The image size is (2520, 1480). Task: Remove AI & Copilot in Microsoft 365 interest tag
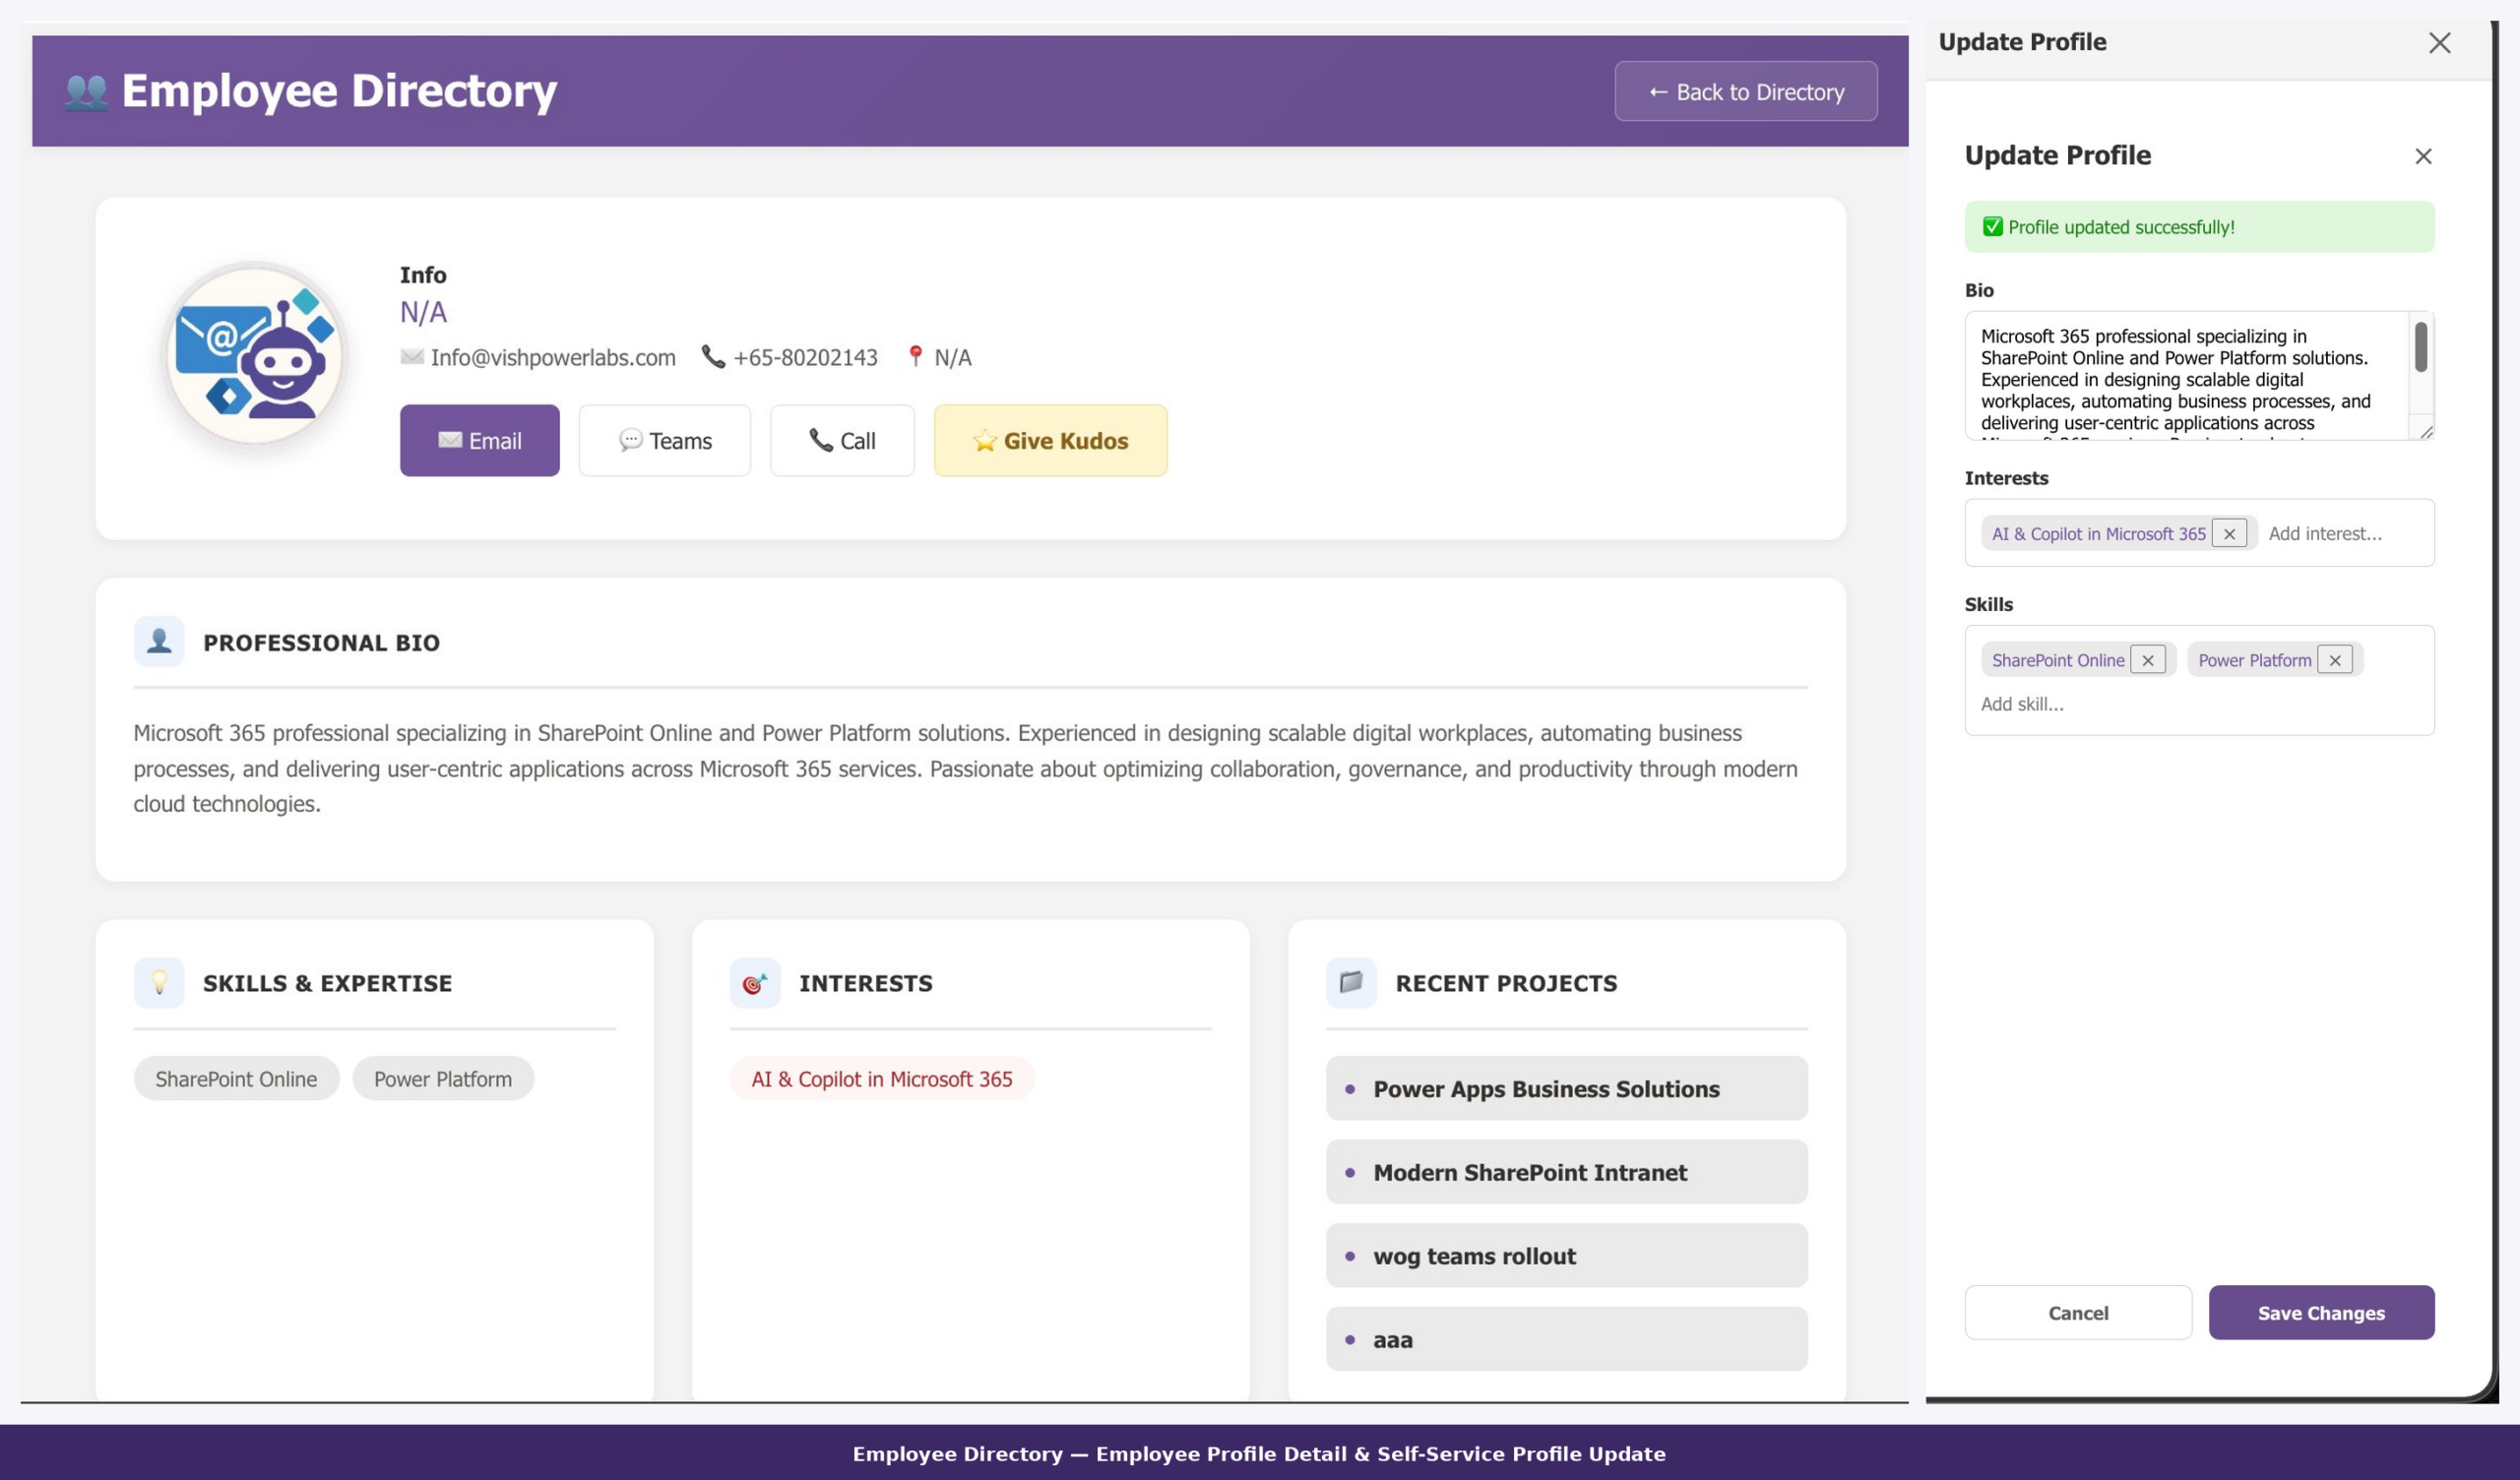(x=2229, y=533)
